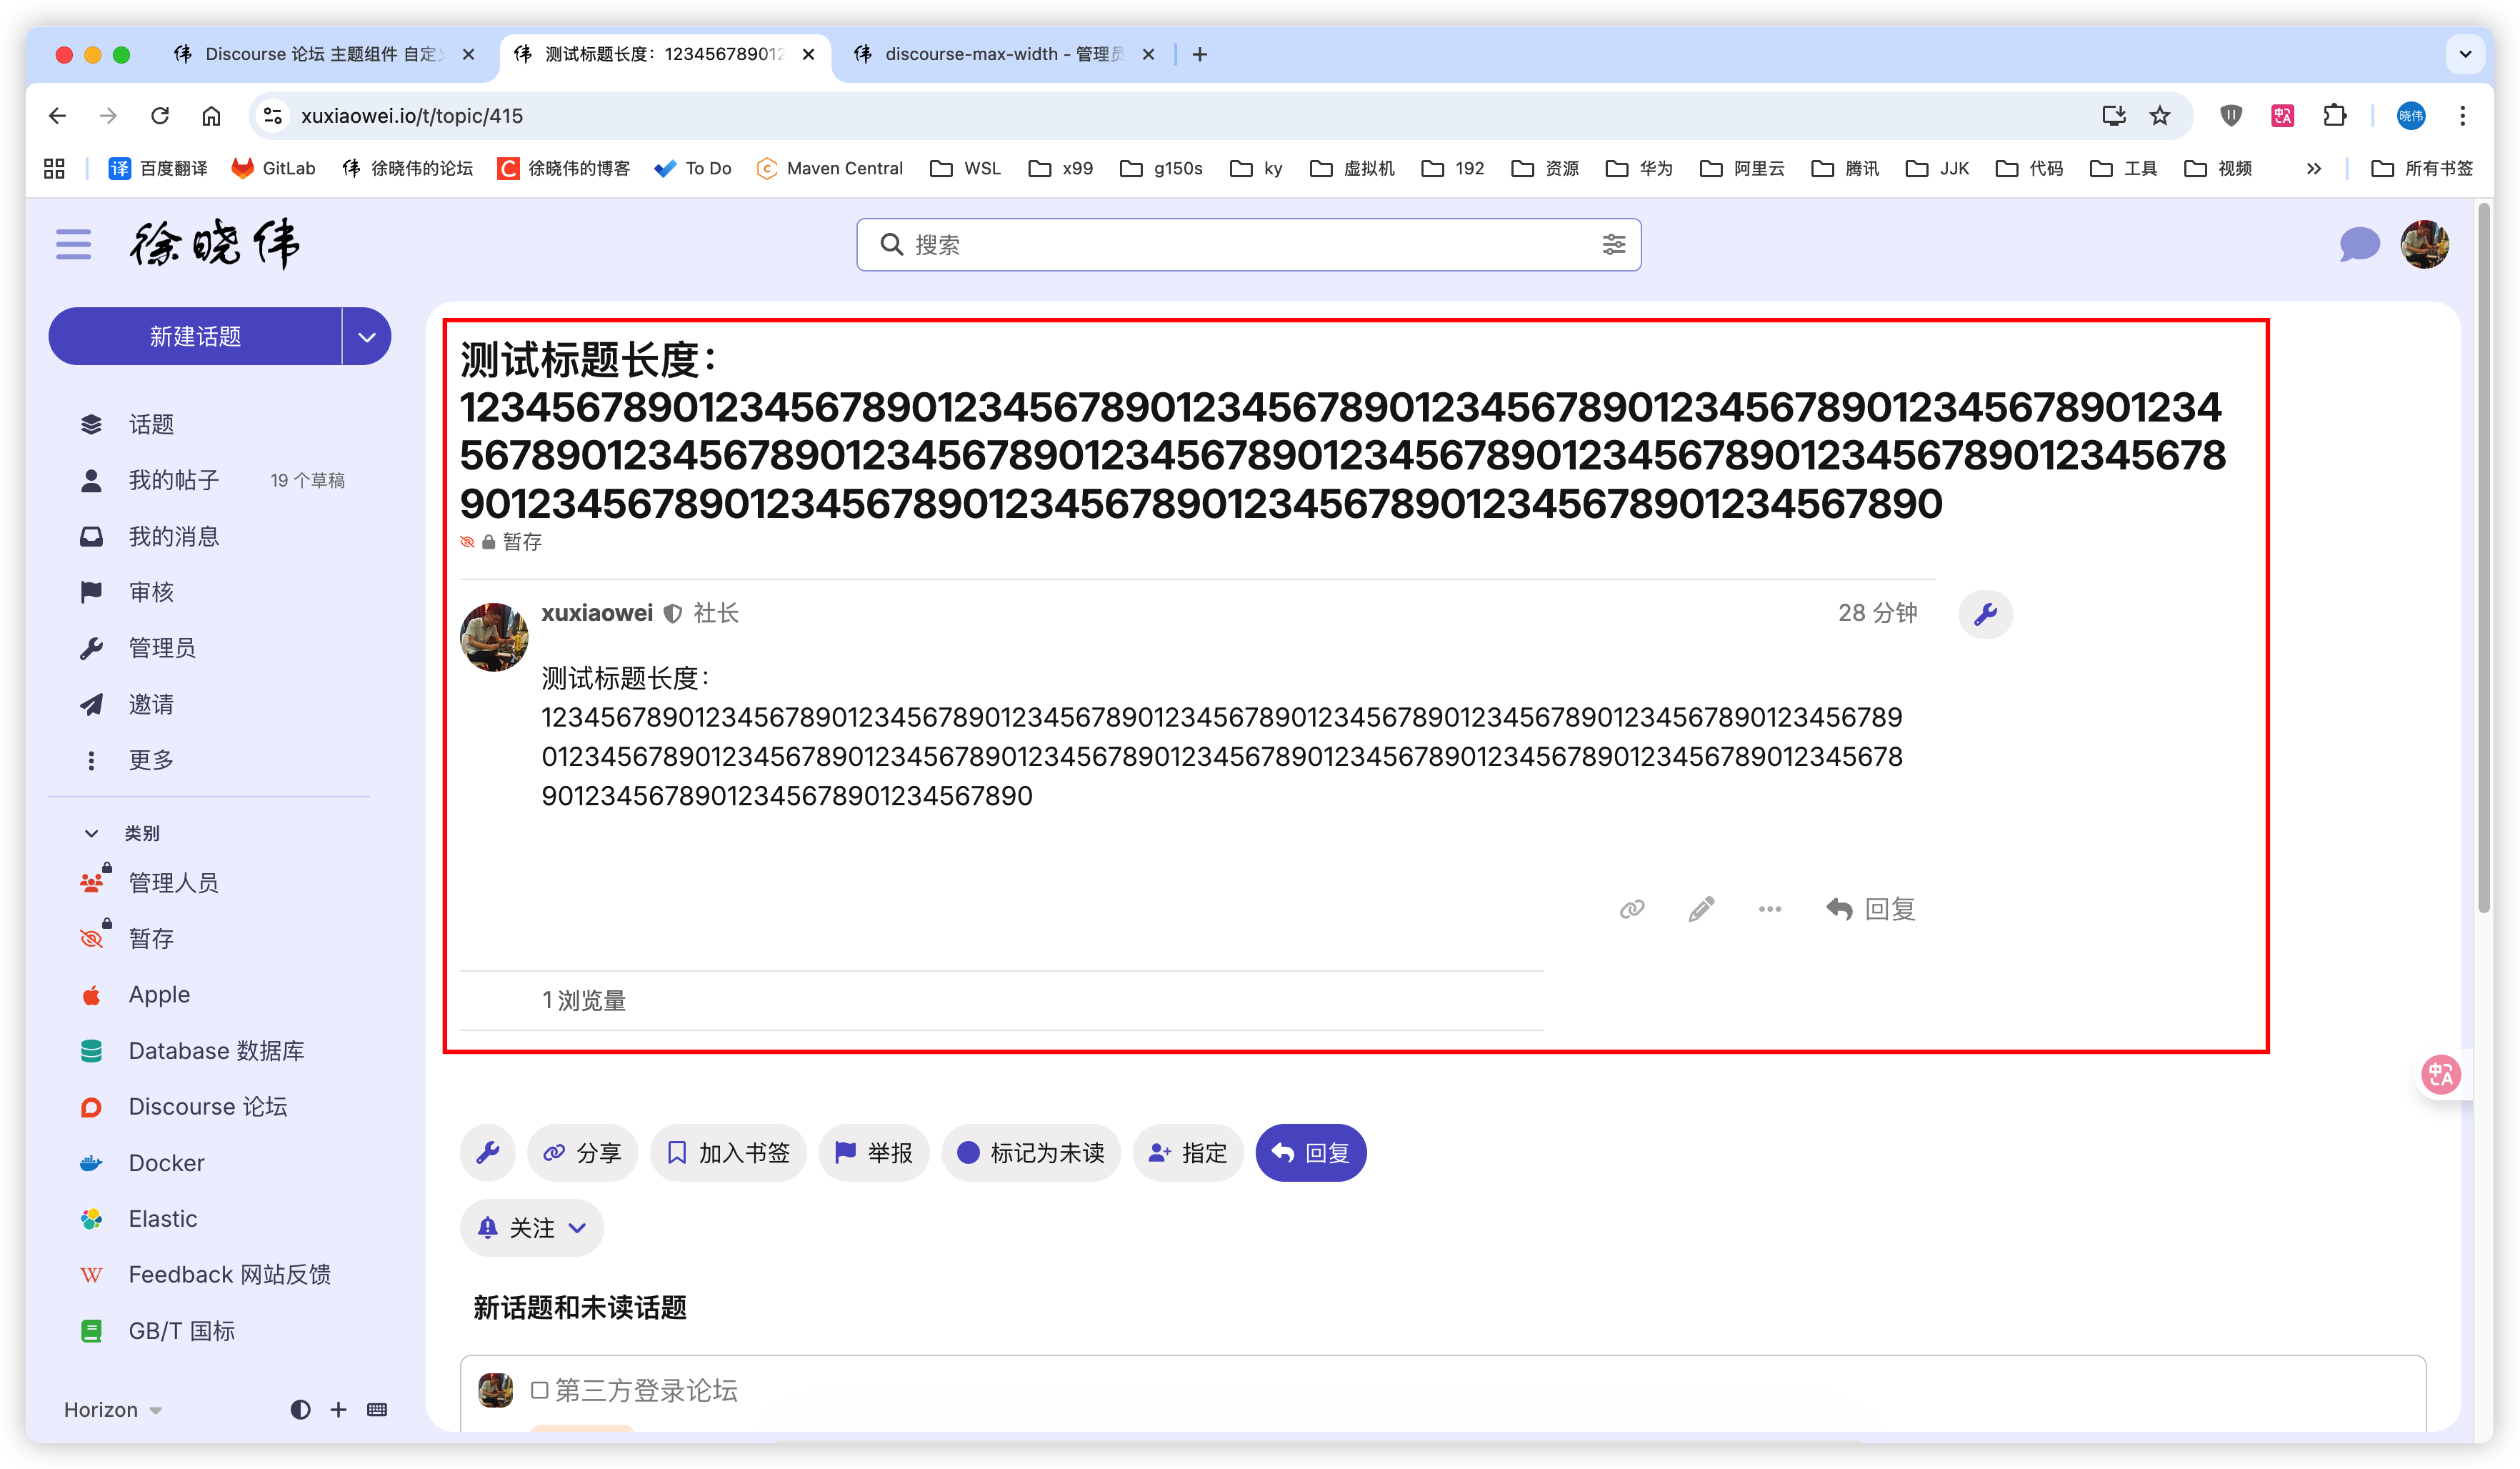Collapse the 类别 categories section

(92, 833)
